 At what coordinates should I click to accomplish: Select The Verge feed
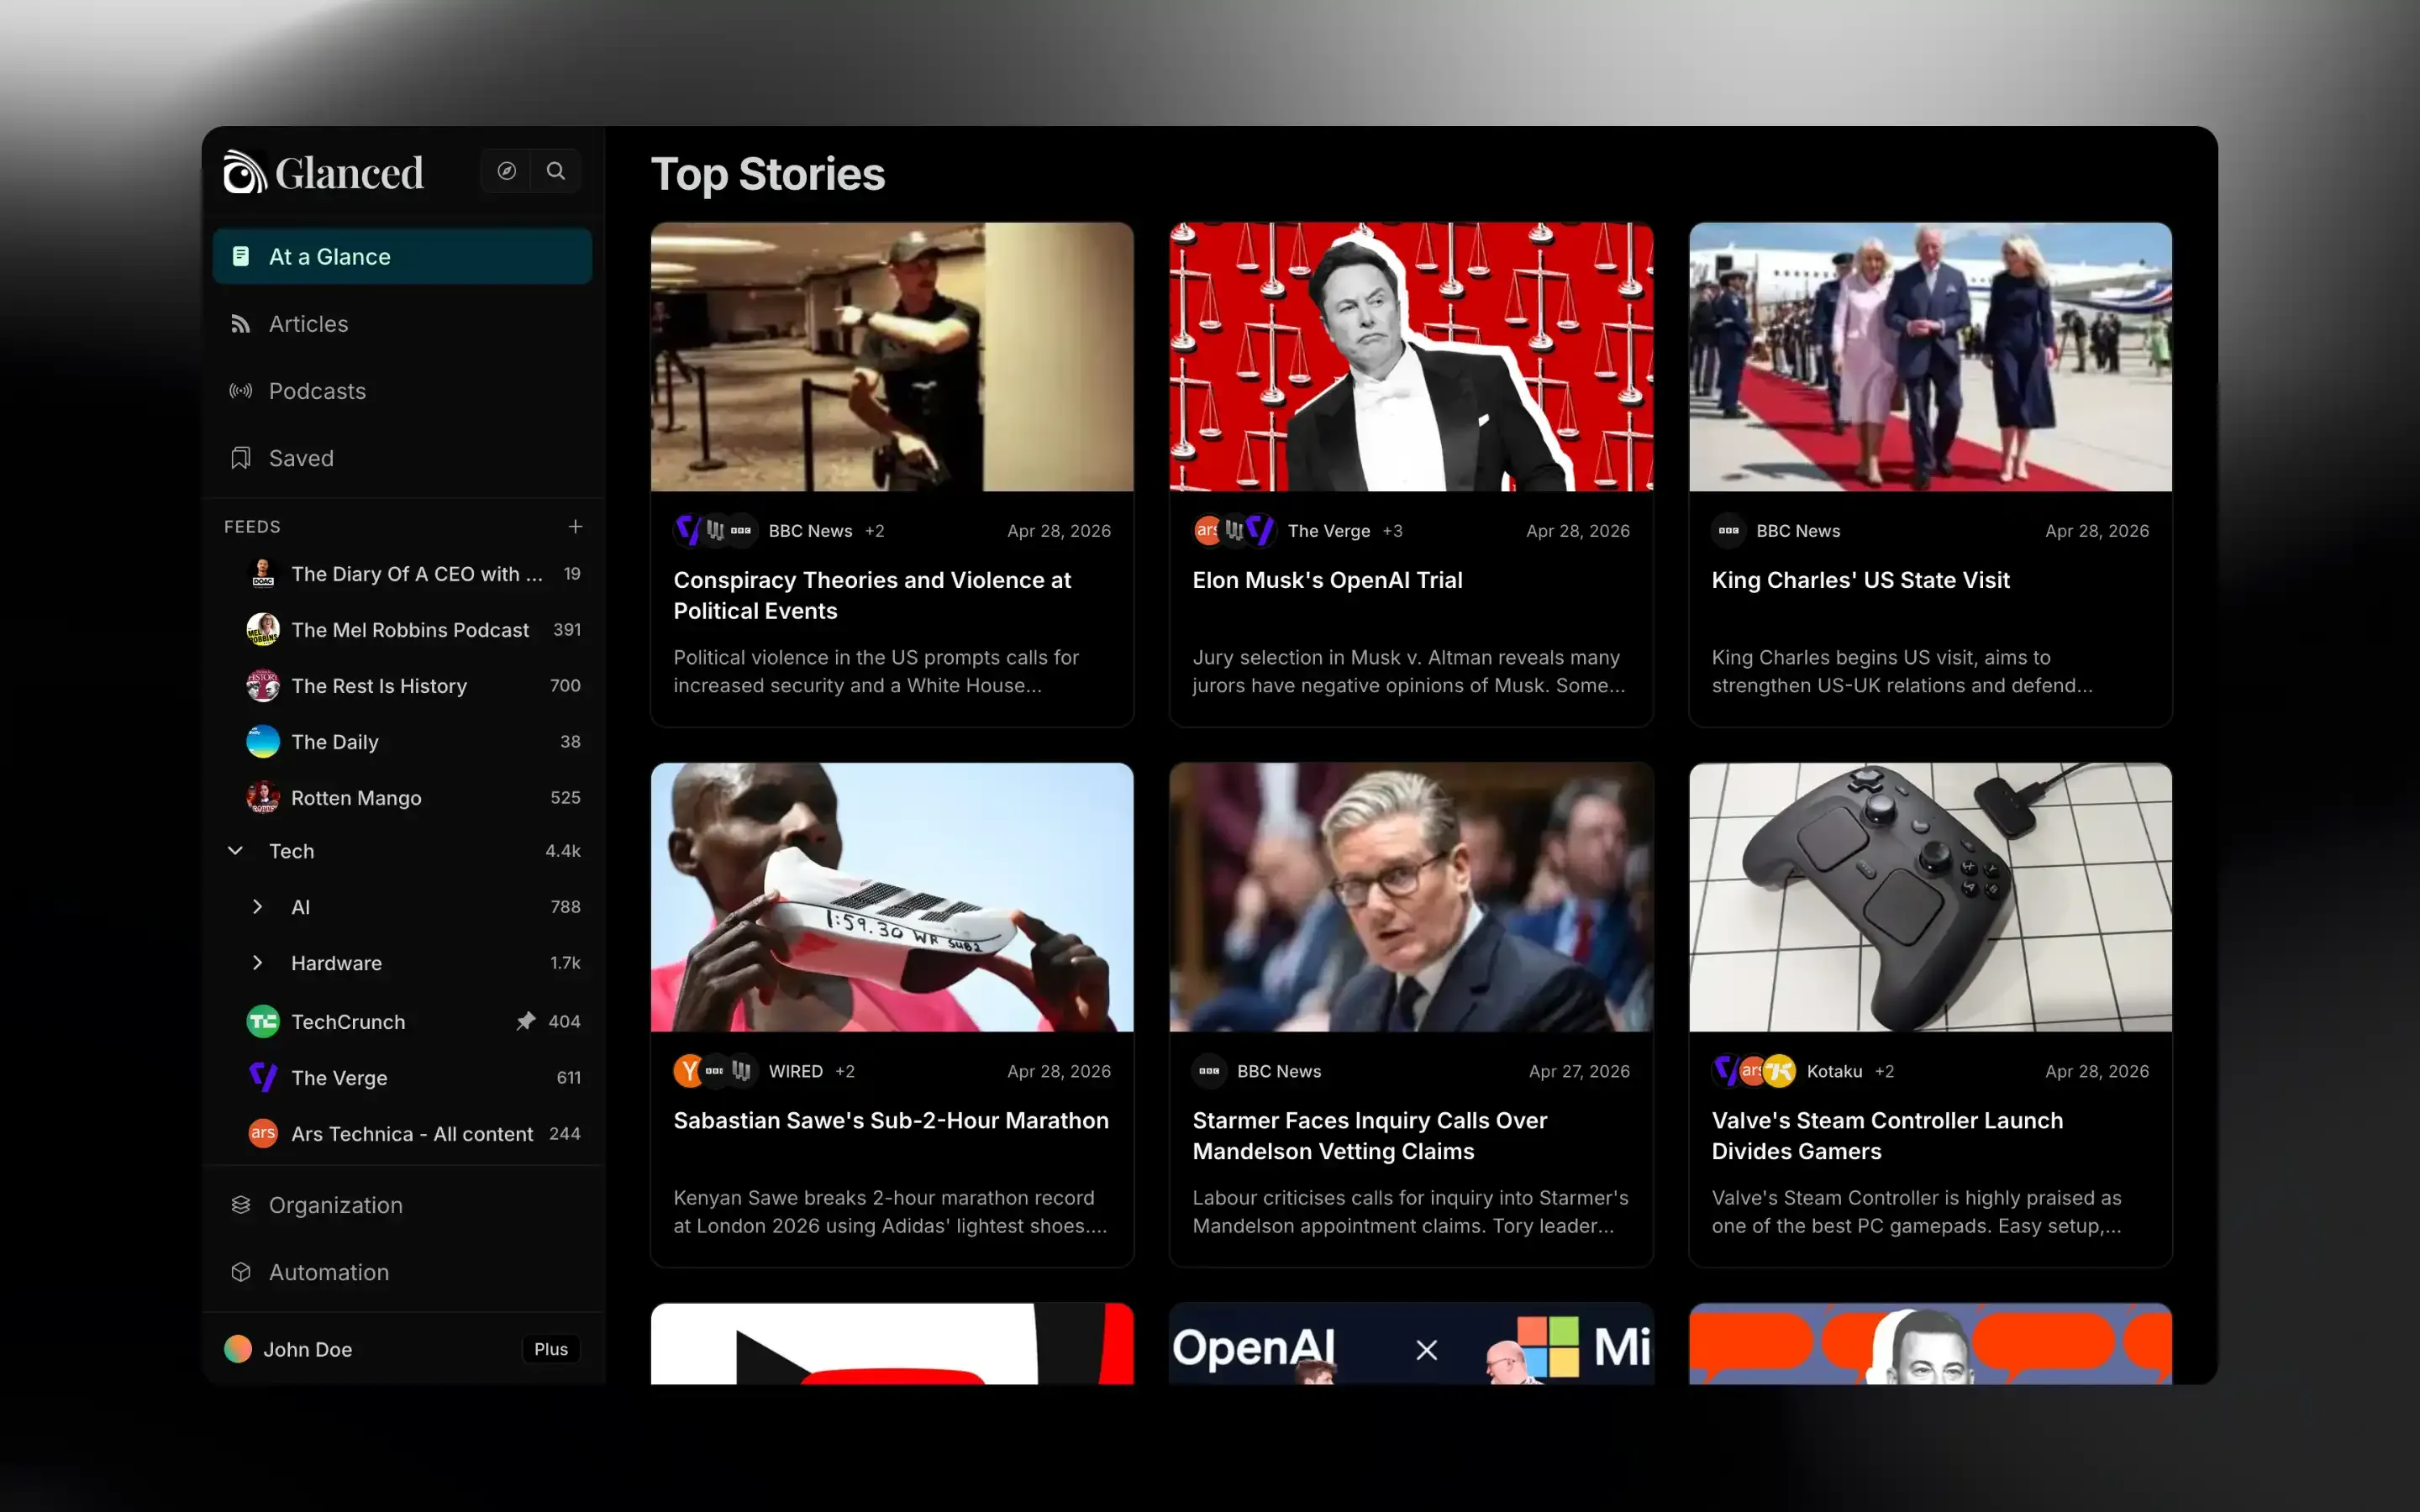pyautogui.click(x=402, y=1078)
